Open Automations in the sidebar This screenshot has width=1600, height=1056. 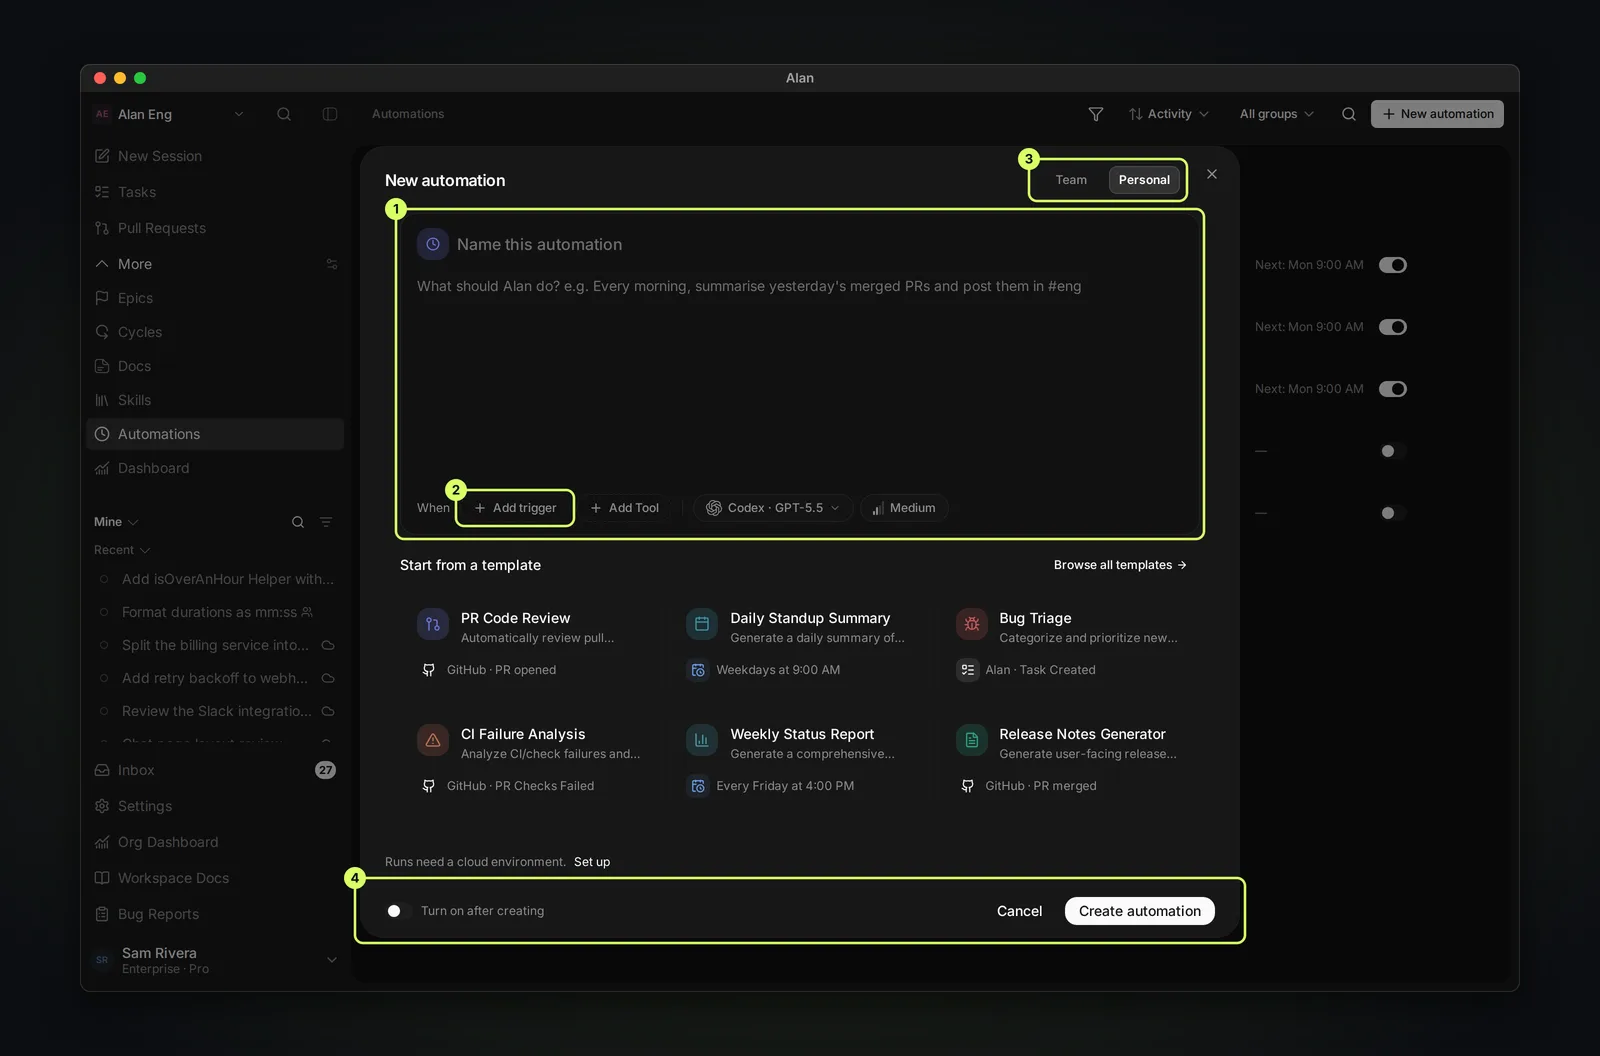pyautogui.click(x=215, y=434)
